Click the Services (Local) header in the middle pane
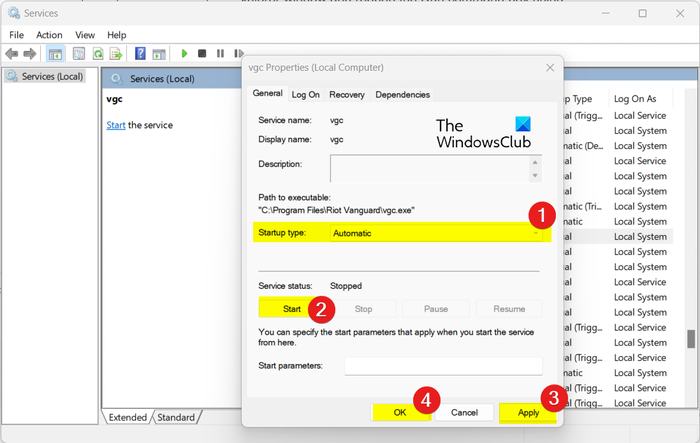 (162, 79)
